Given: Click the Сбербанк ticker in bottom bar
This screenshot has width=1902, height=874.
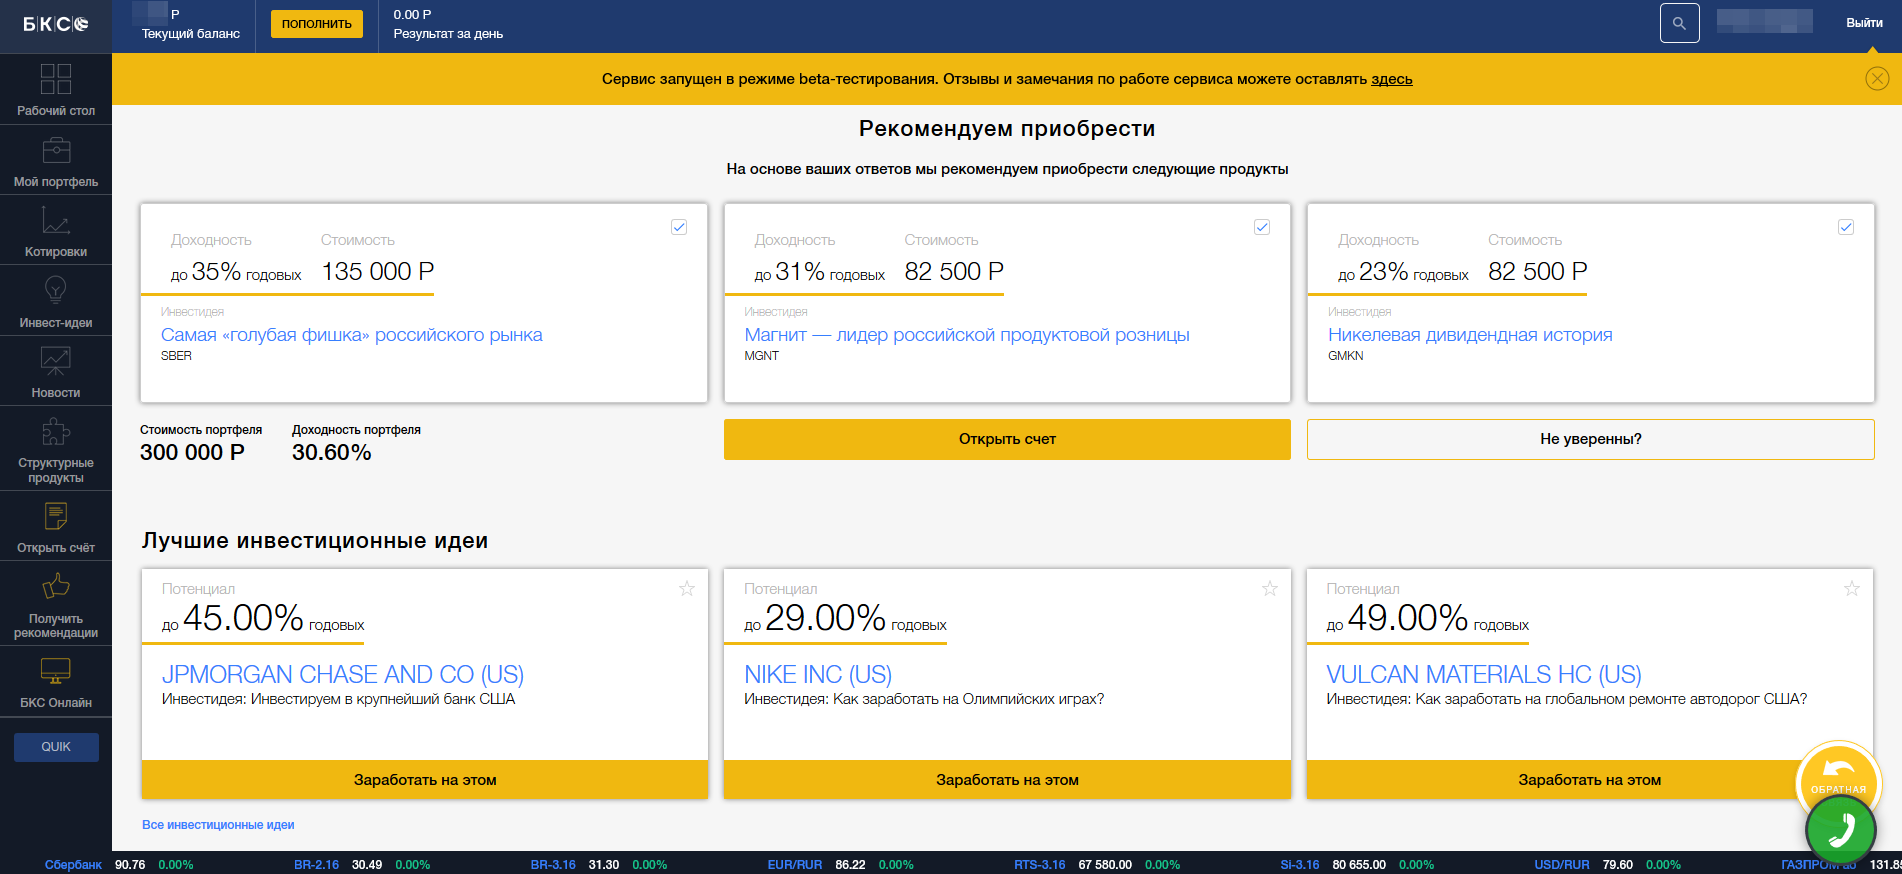Looking at the screenshot, I should tap(73, 865).
